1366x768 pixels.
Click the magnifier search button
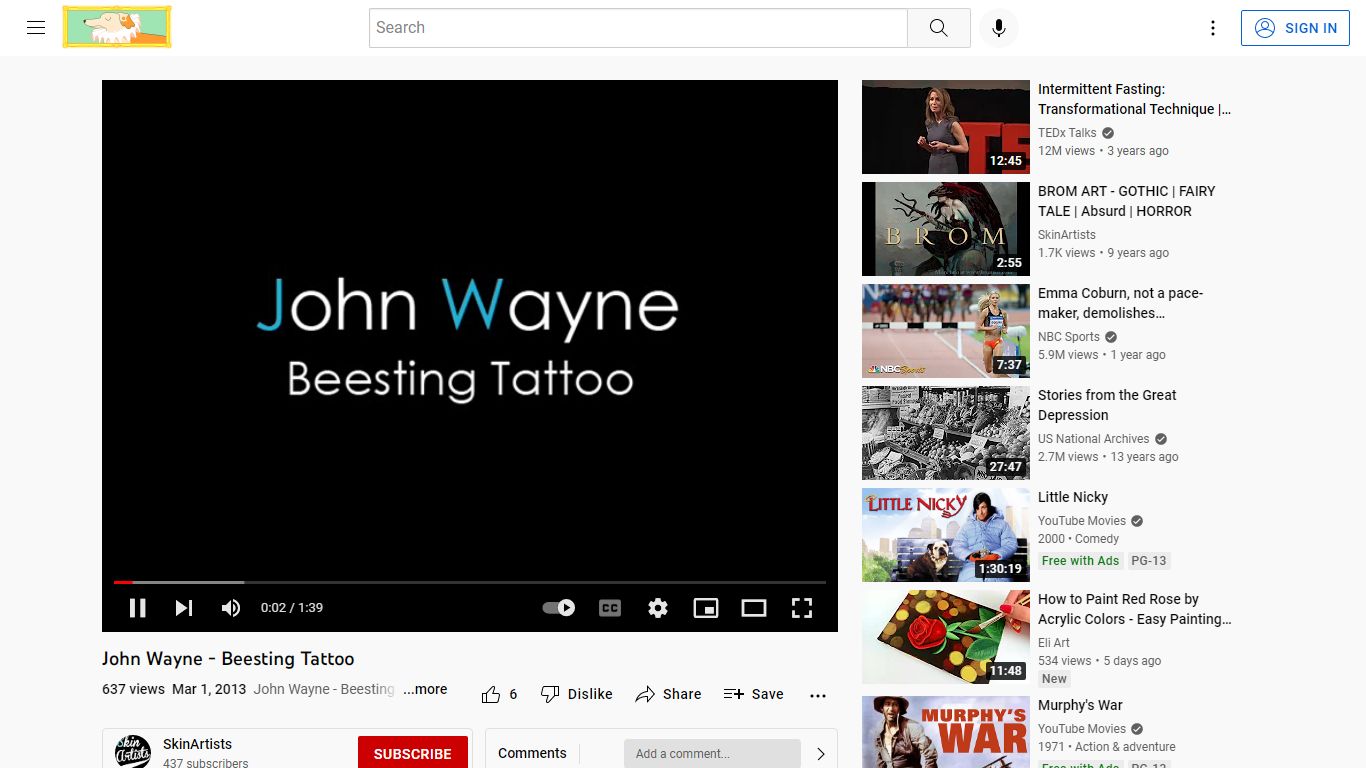938,28
